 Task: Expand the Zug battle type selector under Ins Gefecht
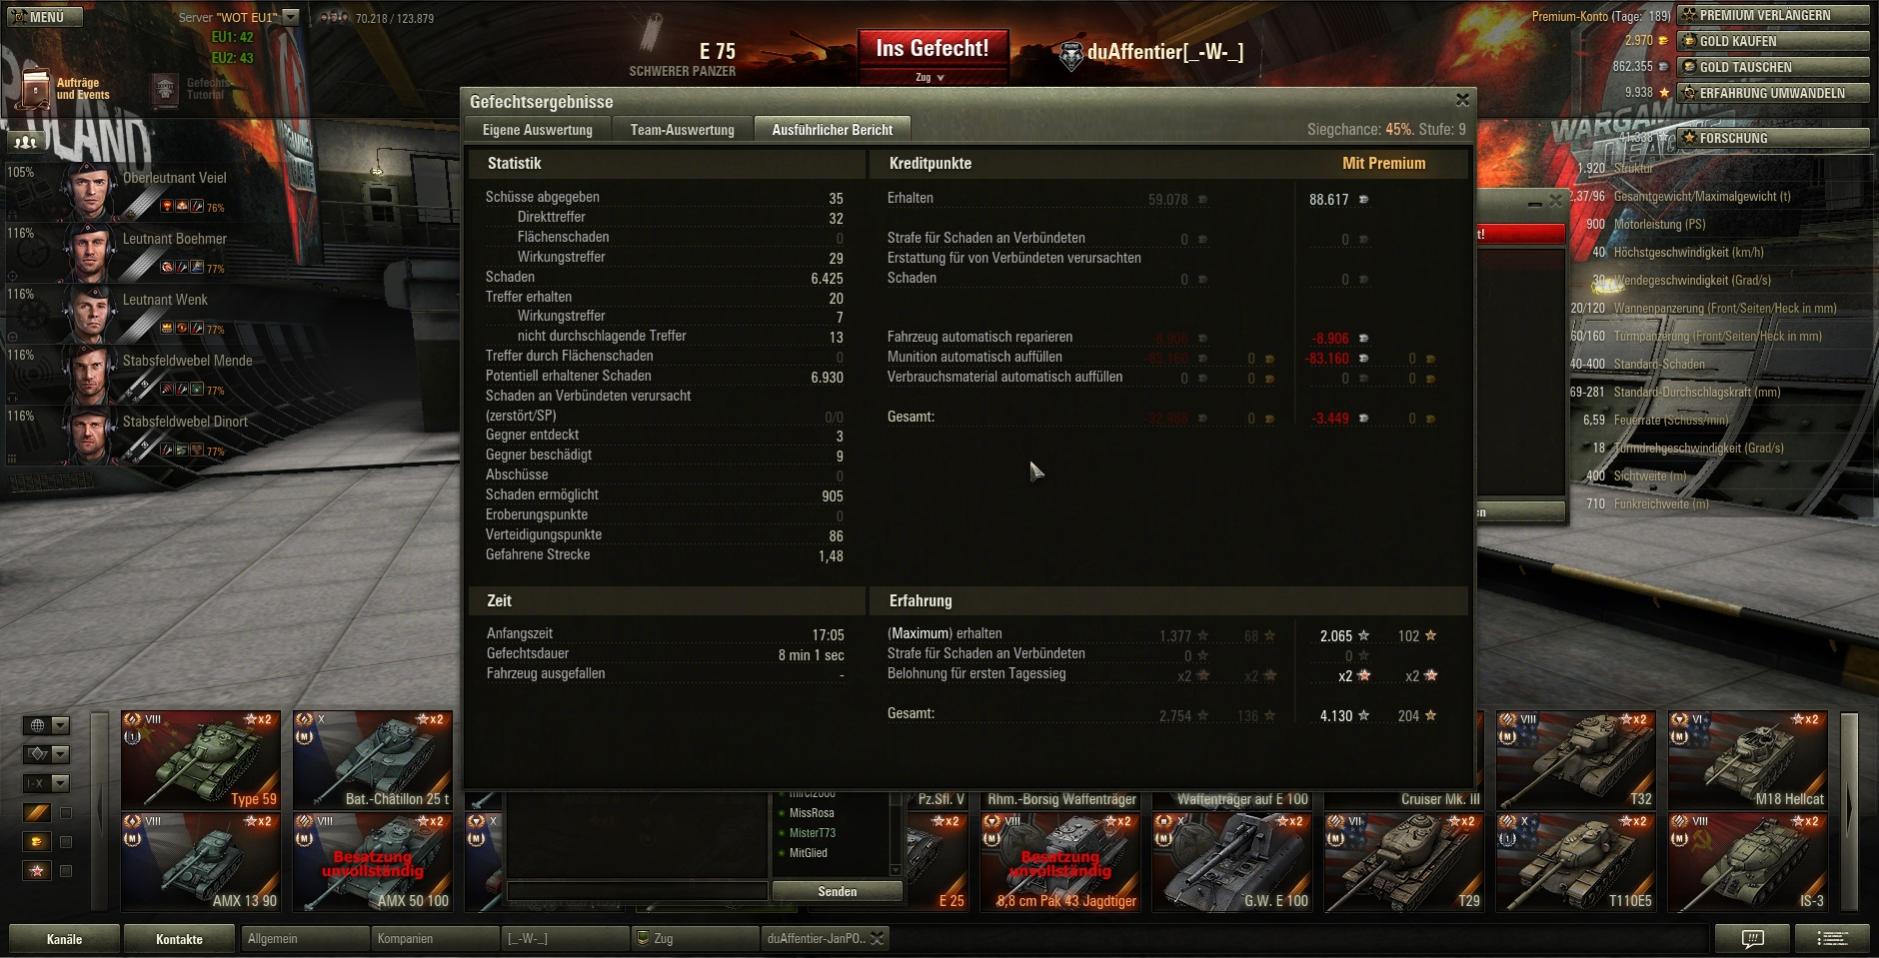click(931, 77)
